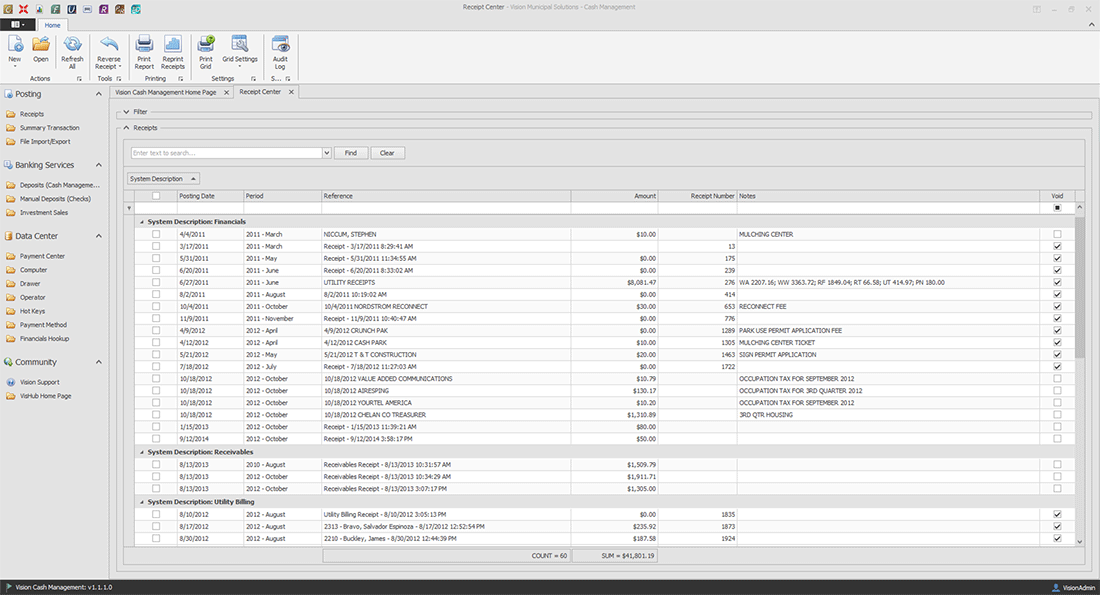Open the Audit Log
This screenshot has width=1100, height=595.
280,53
